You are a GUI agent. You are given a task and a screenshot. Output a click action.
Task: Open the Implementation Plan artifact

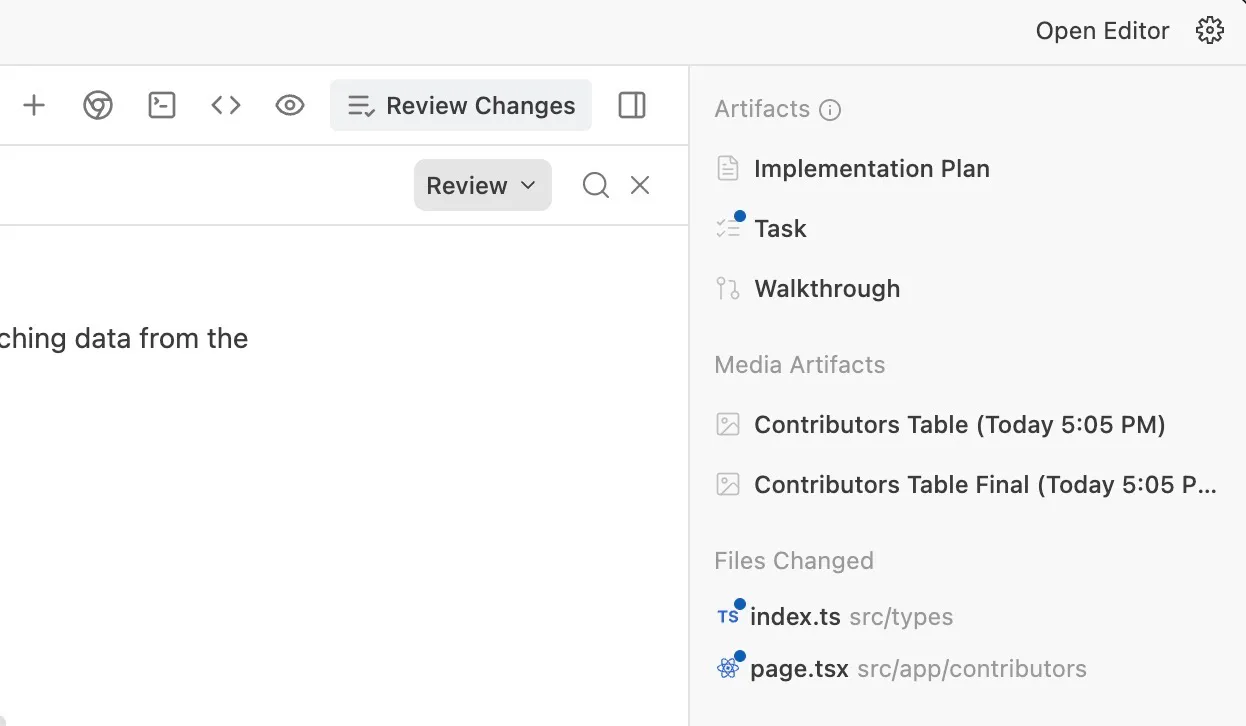(x=871, y=168)
